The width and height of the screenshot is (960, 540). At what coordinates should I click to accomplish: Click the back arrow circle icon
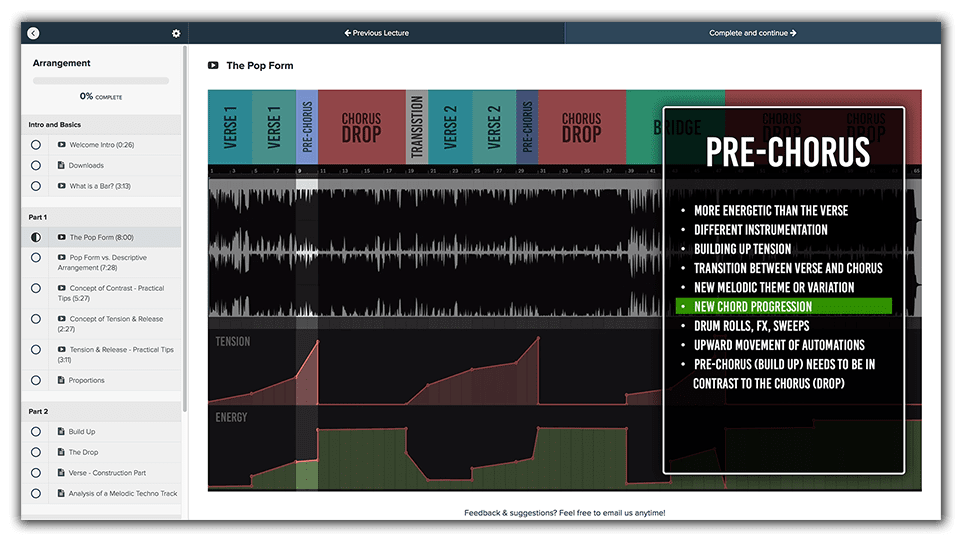tap(33, 33)
